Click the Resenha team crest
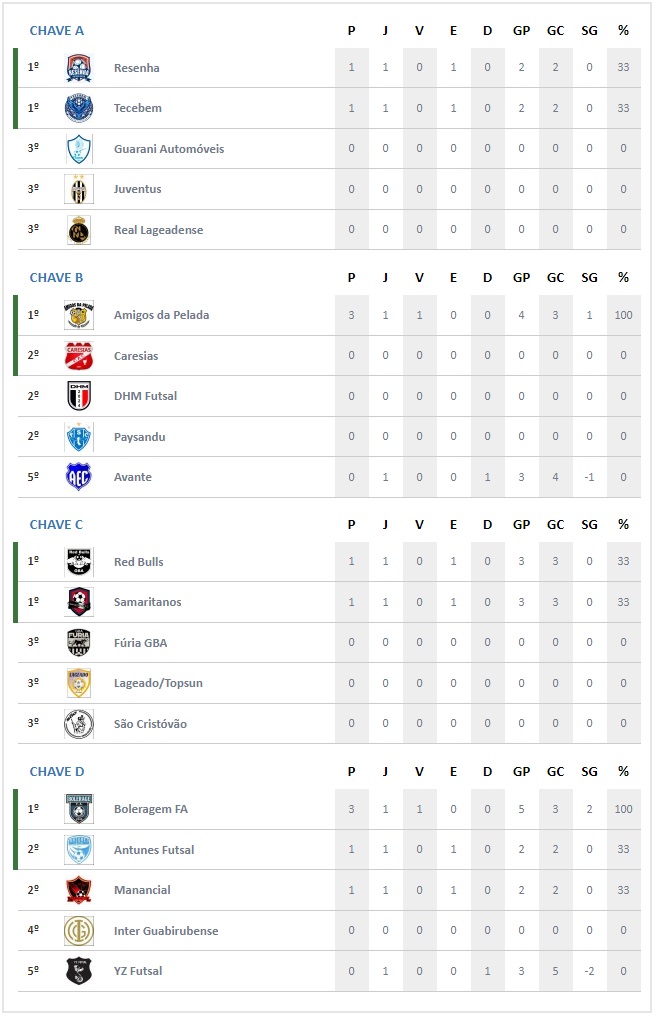 point(79,68)
